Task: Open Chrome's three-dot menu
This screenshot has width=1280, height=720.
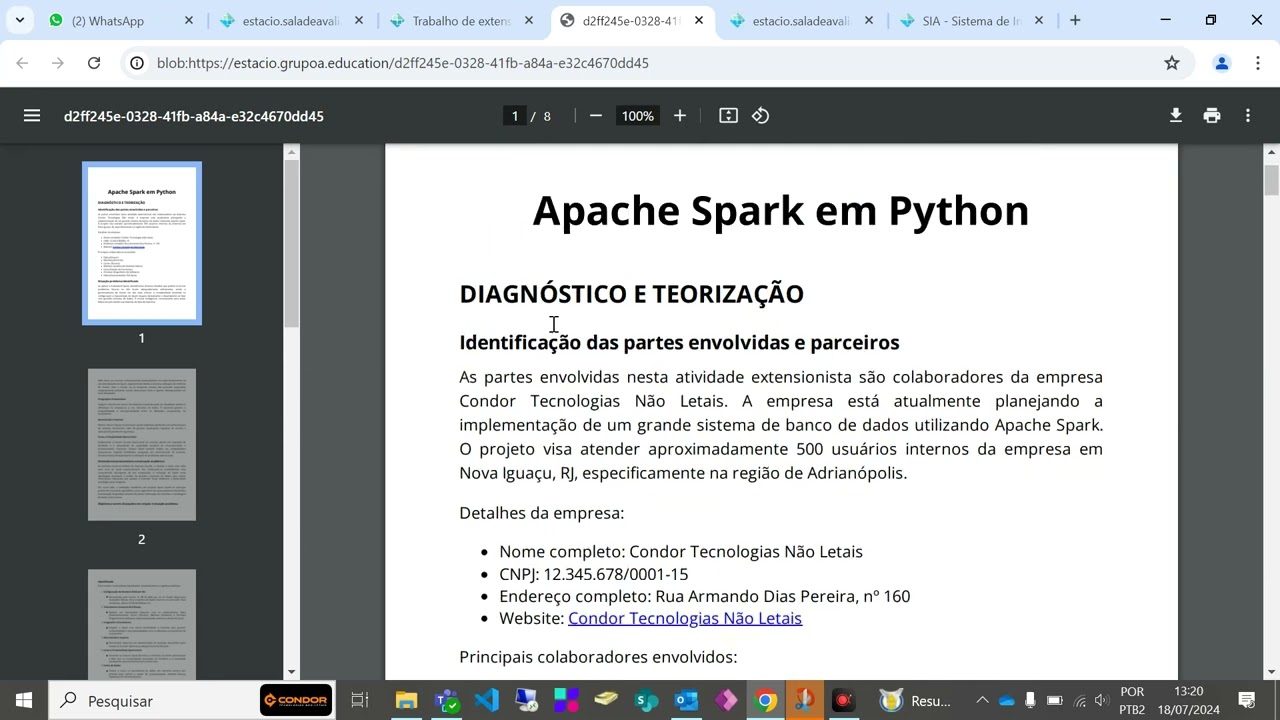Action: (x=1258, y=63)
